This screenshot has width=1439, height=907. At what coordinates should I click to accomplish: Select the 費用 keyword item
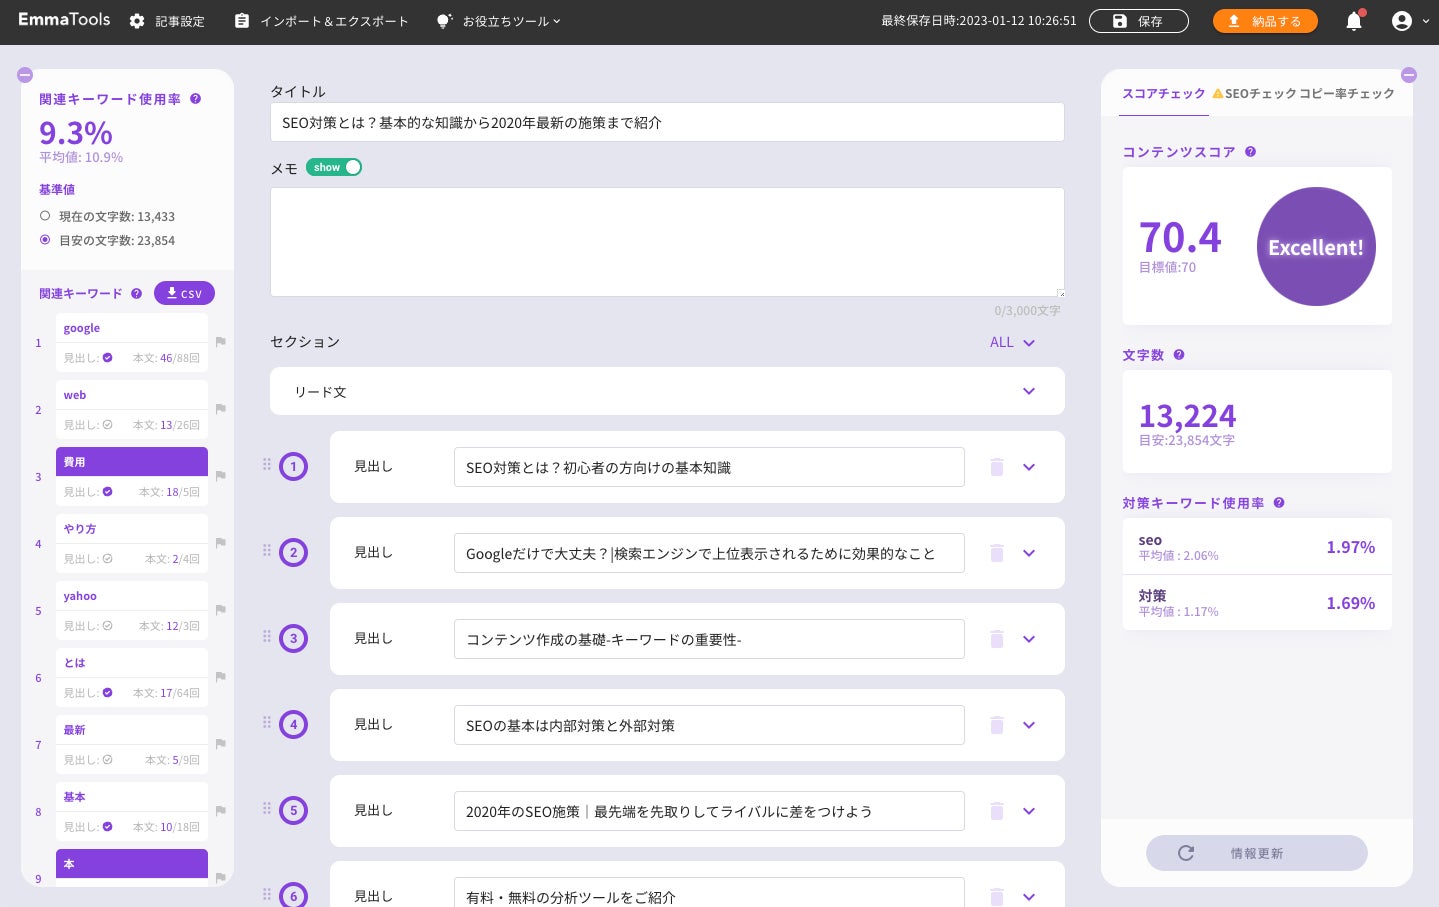point(132,462)
